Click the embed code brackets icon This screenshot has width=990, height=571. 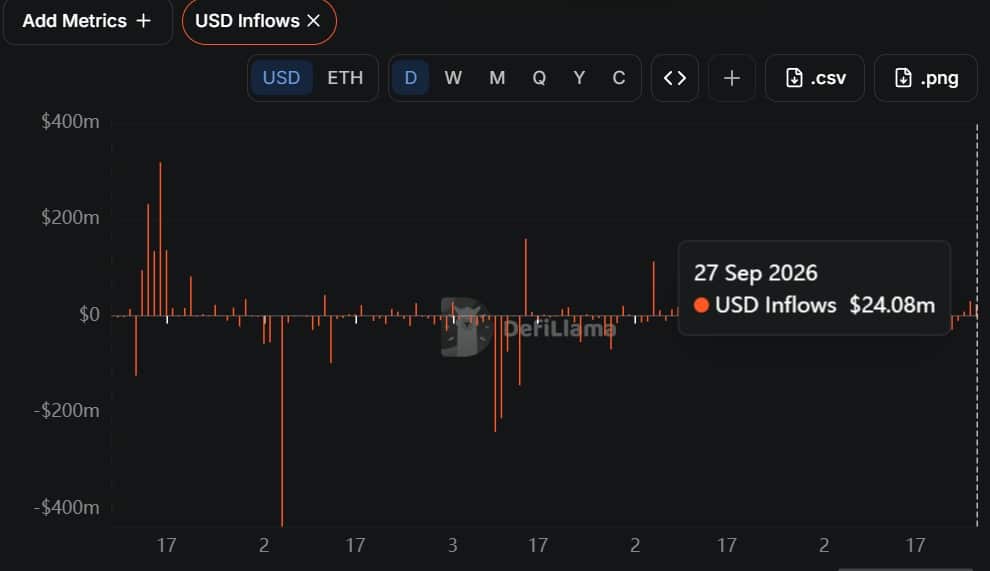click(674, 78)
